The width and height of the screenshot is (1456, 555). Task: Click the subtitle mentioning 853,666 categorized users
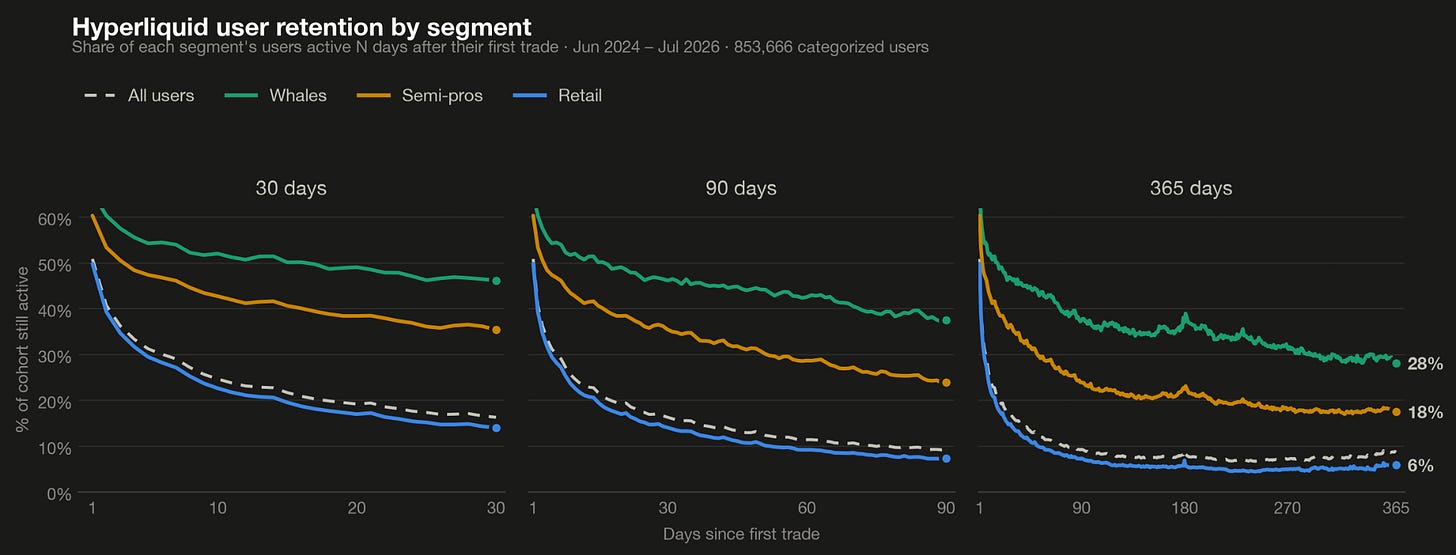(x=501, y=47)
